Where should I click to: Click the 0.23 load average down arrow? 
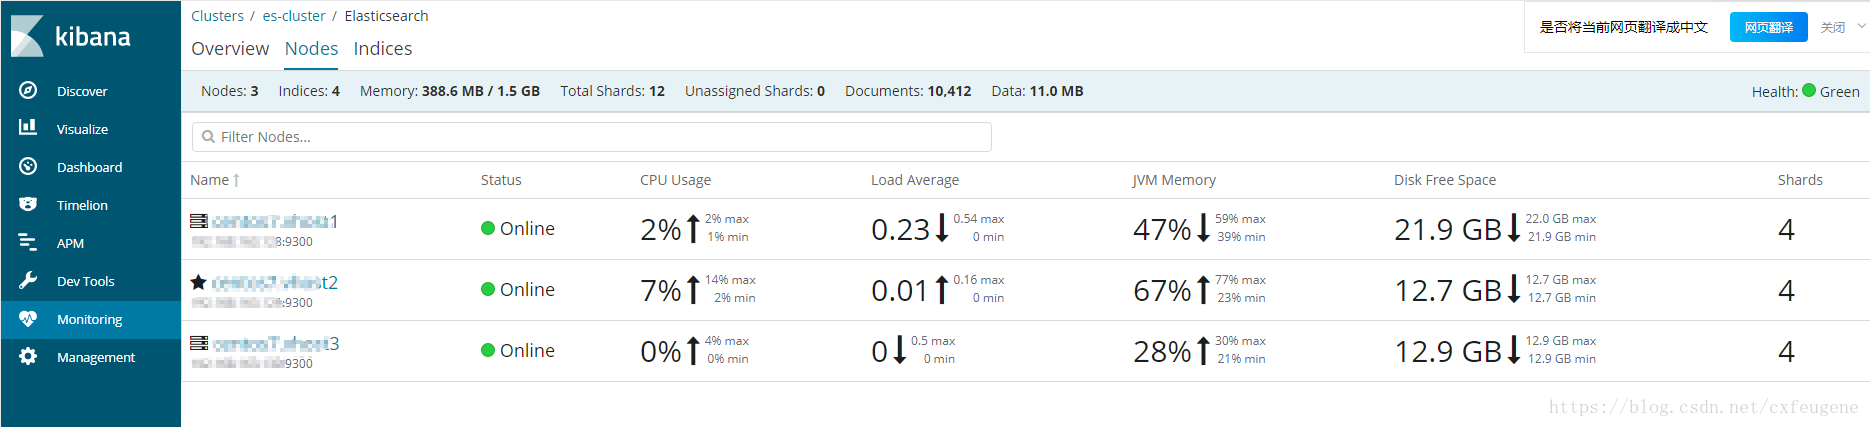[941, 229]
